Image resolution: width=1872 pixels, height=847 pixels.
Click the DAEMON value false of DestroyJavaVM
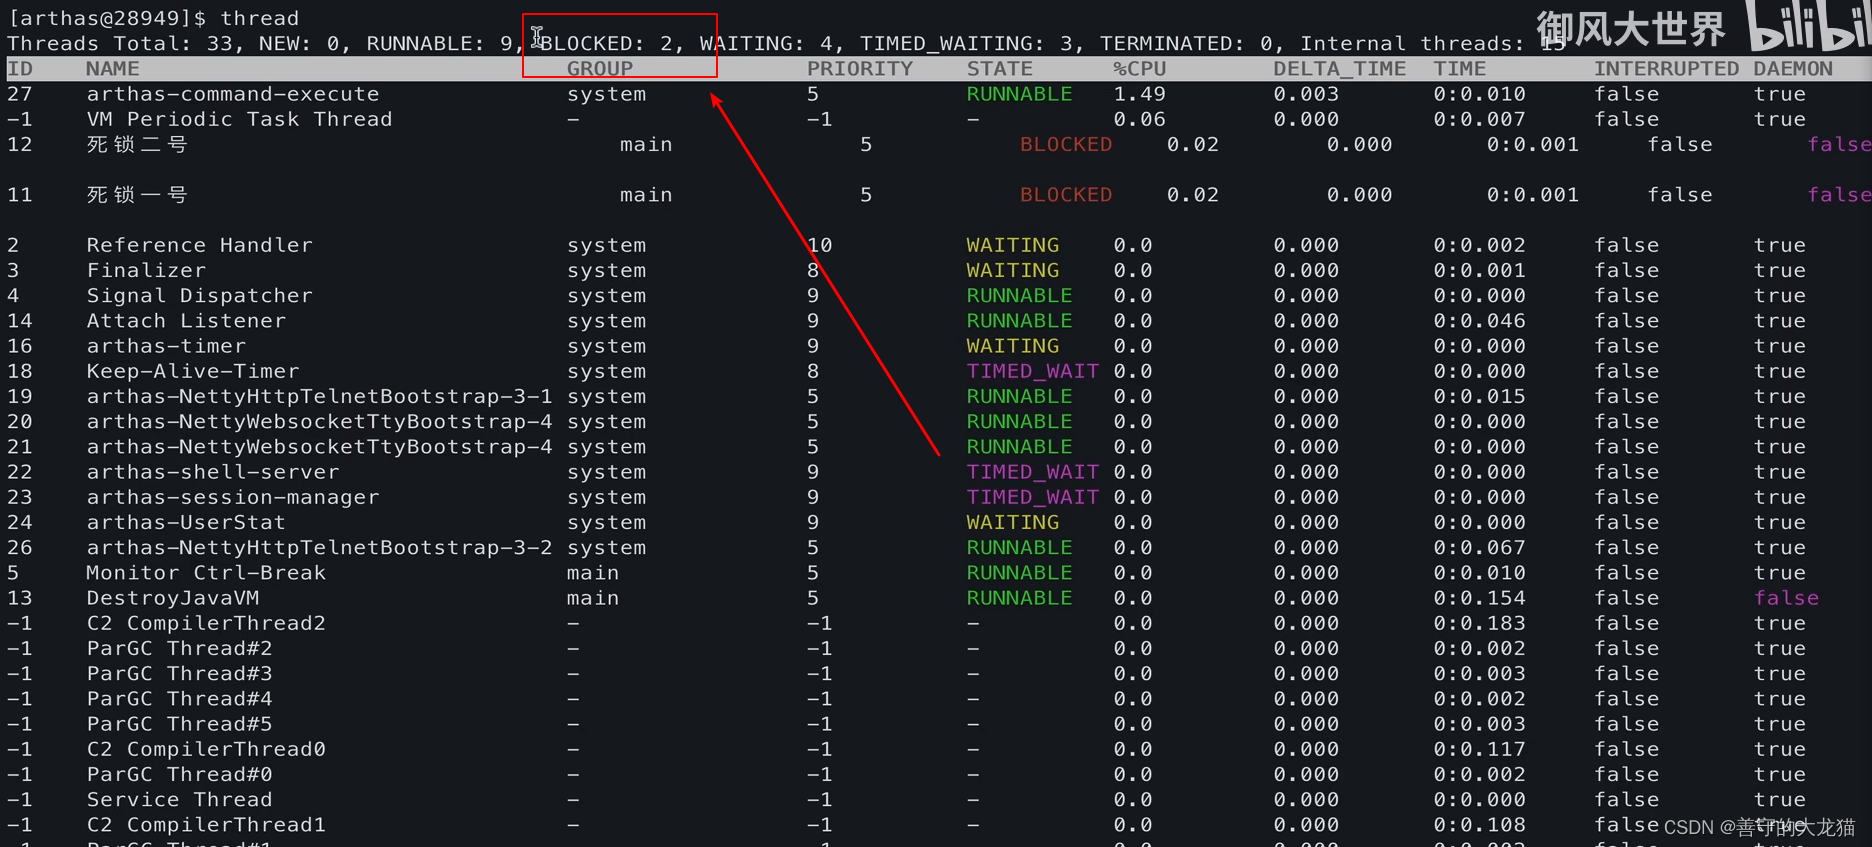tap(1787, 598)
